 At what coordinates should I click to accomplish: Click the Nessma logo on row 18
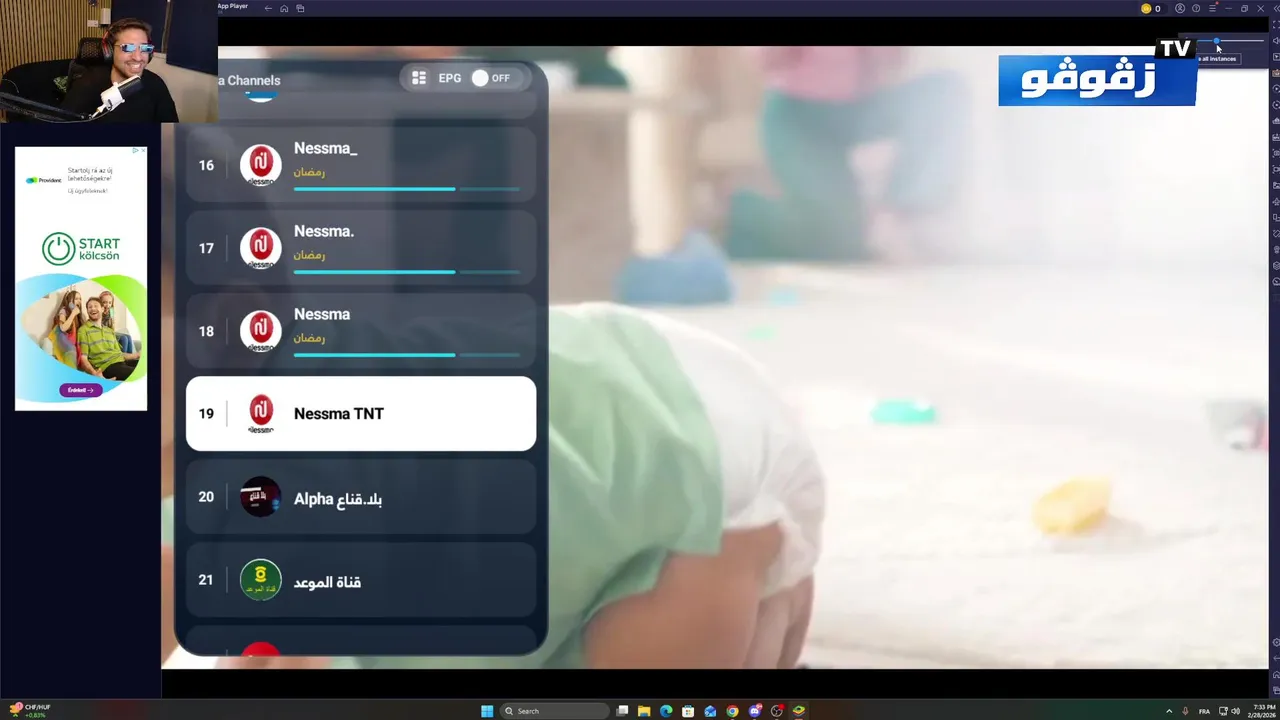click(260, 331)
